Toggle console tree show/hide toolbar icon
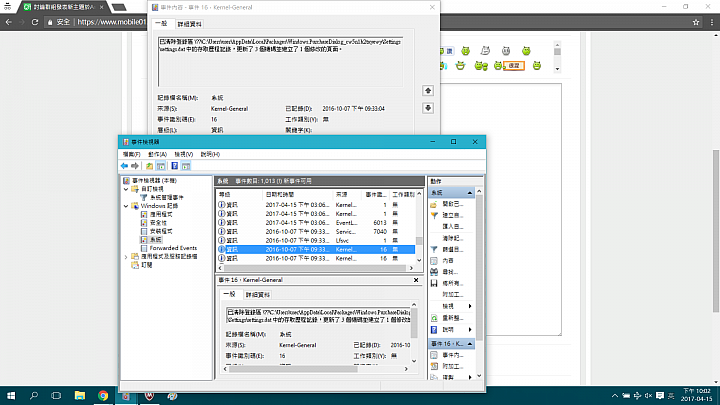Viewport: 720px width, 405px height. 161,166
